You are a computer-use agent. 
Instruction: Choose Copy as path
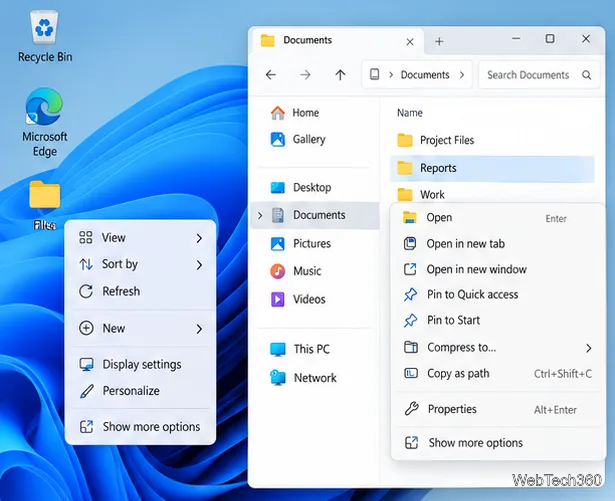pos(498,373)
